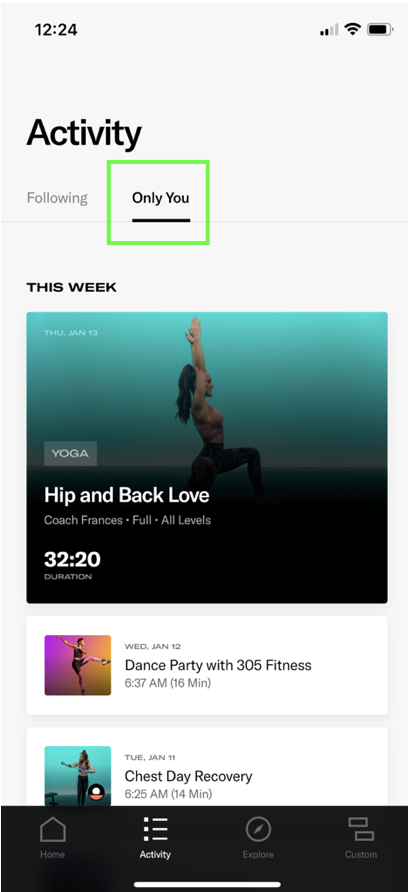The image size is (408, 892).
Task: Tap the Wi-Fi status icon
Action: coord(353,29)
